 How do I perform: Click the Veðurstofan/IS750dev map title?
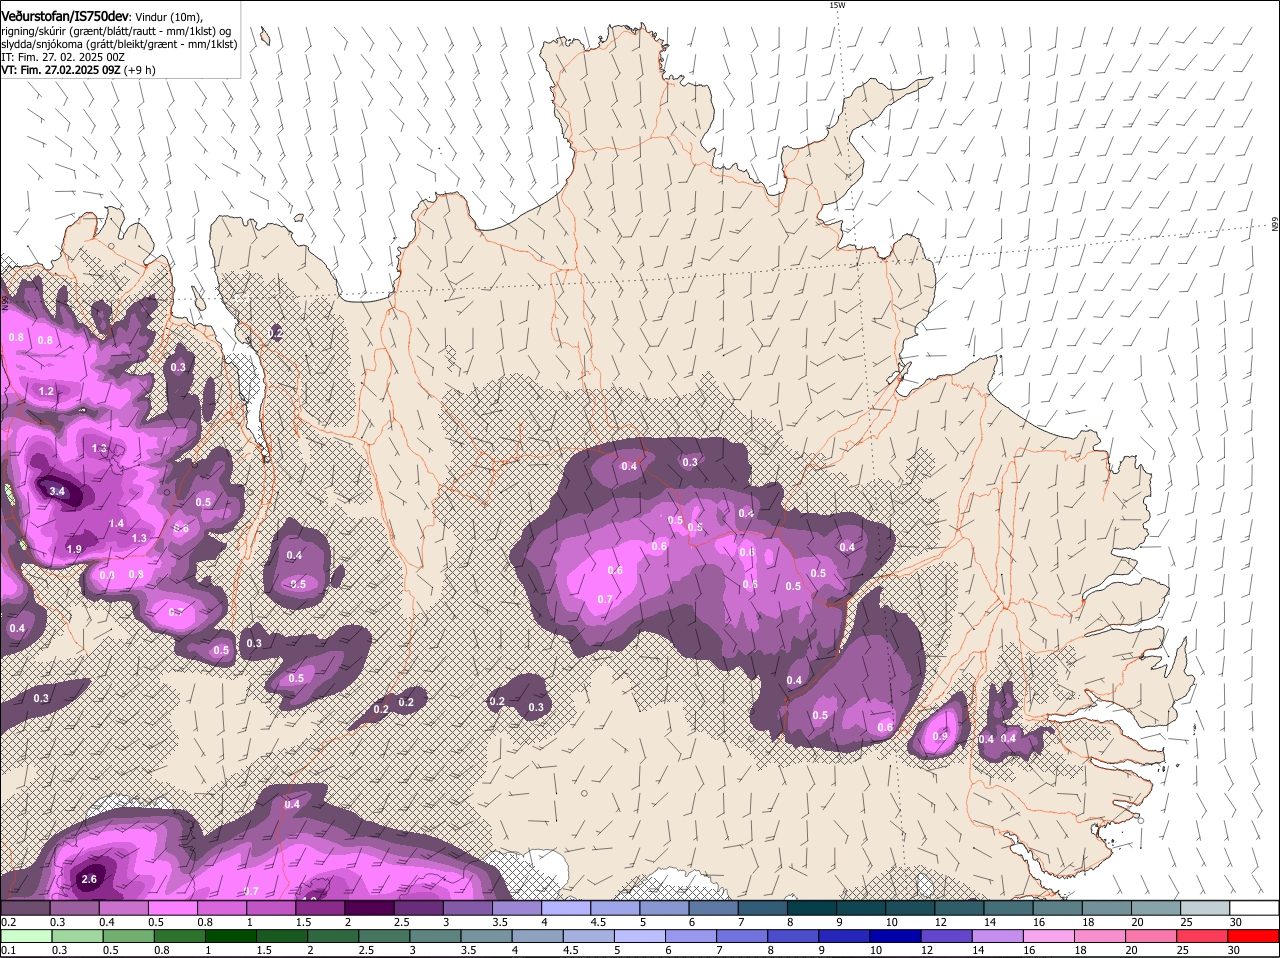pos(65,16)
